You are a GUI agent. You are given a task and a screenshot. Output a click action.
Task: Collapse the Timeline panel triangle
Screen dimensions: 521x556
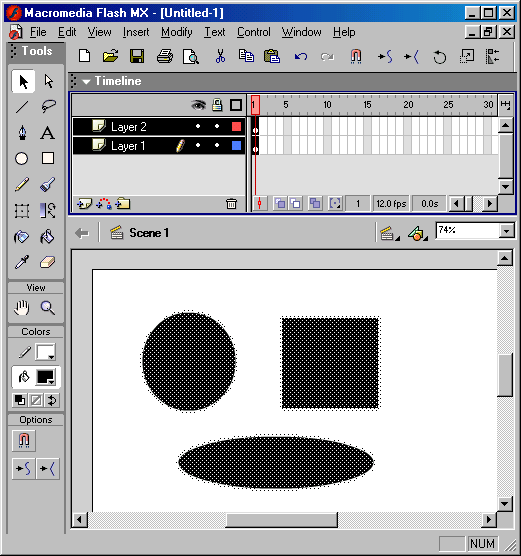[86, 82]
